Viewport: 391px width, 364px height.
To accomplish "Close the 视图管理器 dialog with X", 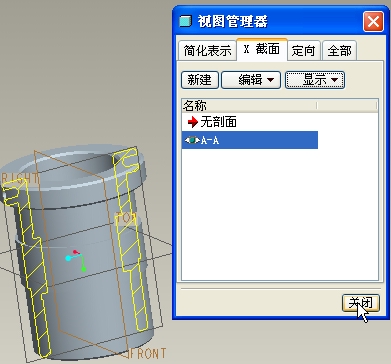I will point(373,22).
